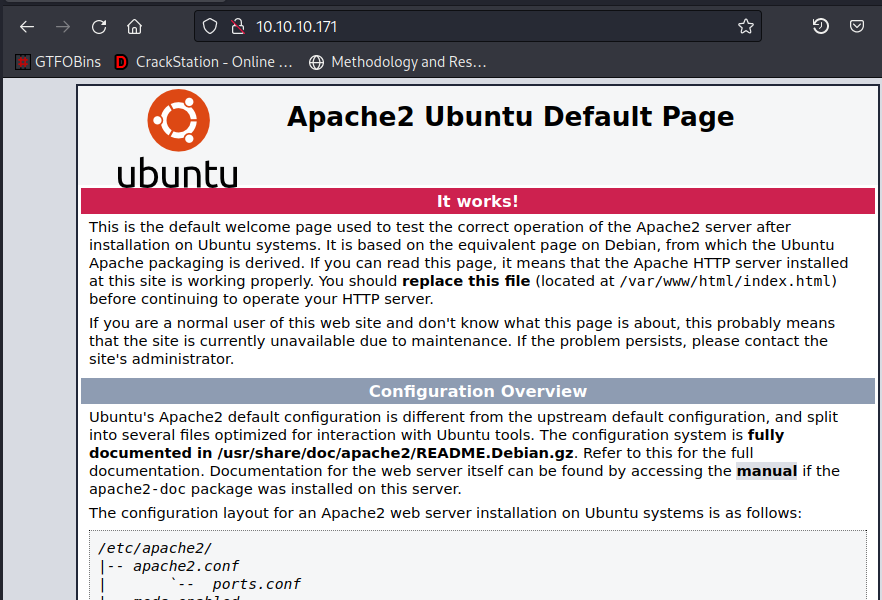The image size is (882, 600).
Task: Click the ports.conf entry in the tree
Action: (x=256, y=584)
